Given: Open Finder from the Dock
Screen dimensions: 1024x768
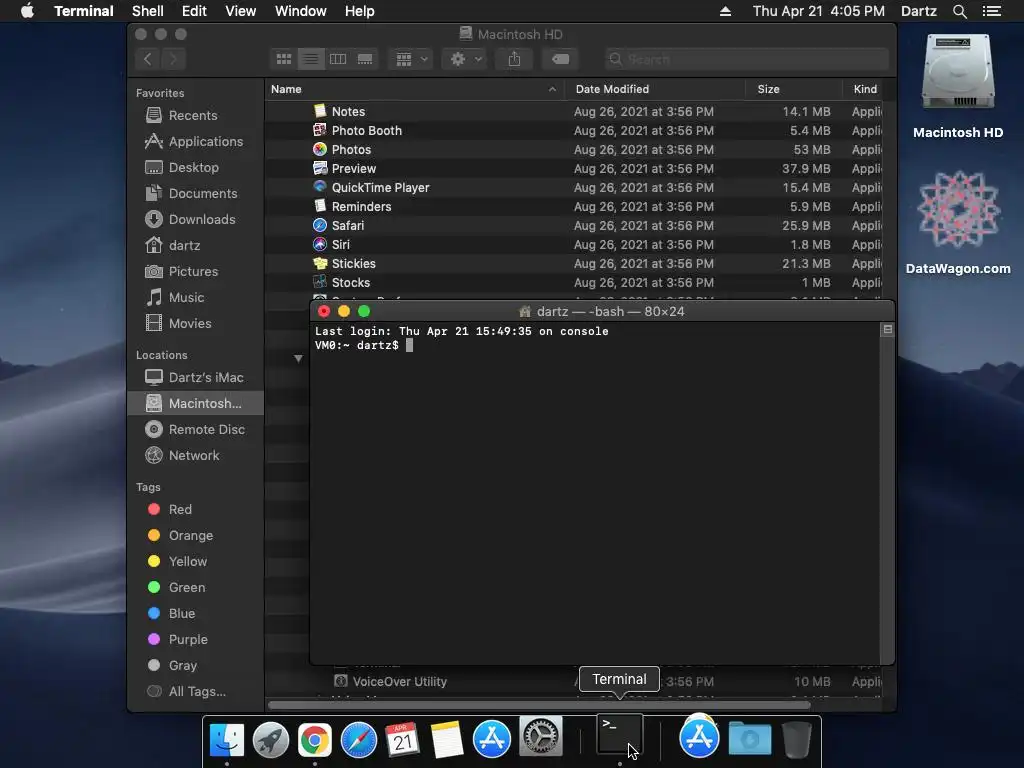Looking at the screenshot, I should (x=227, y=740).
